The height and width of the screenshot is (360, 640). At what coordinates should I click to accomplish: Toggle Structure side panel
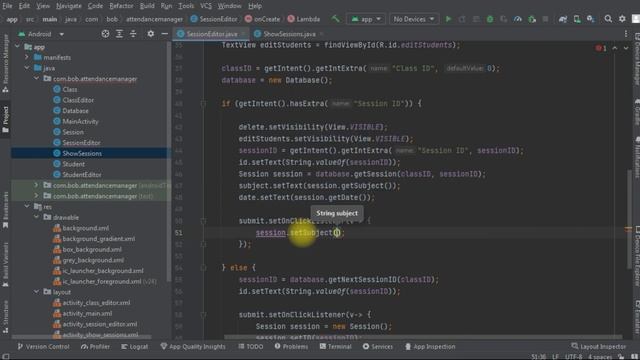[5, 316]
